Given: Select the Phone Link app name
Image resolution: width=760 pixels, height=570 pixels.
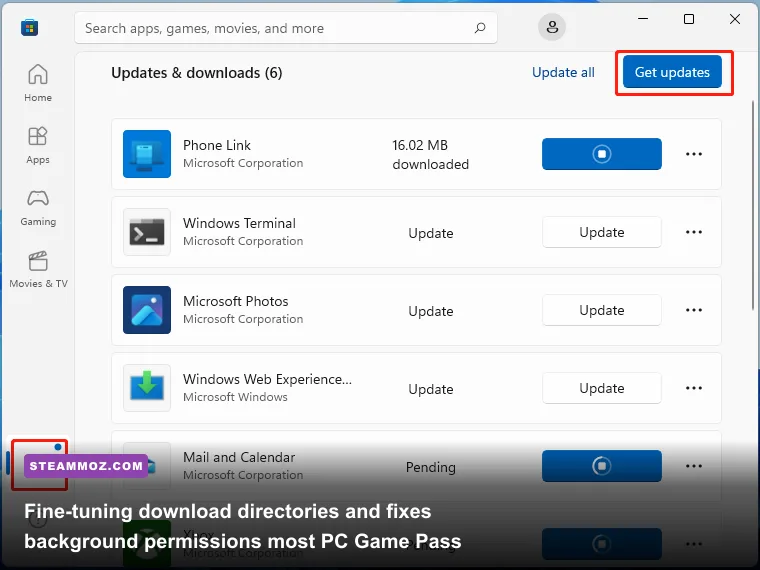Looking at the screenshot, I should (x=217, y=145).
